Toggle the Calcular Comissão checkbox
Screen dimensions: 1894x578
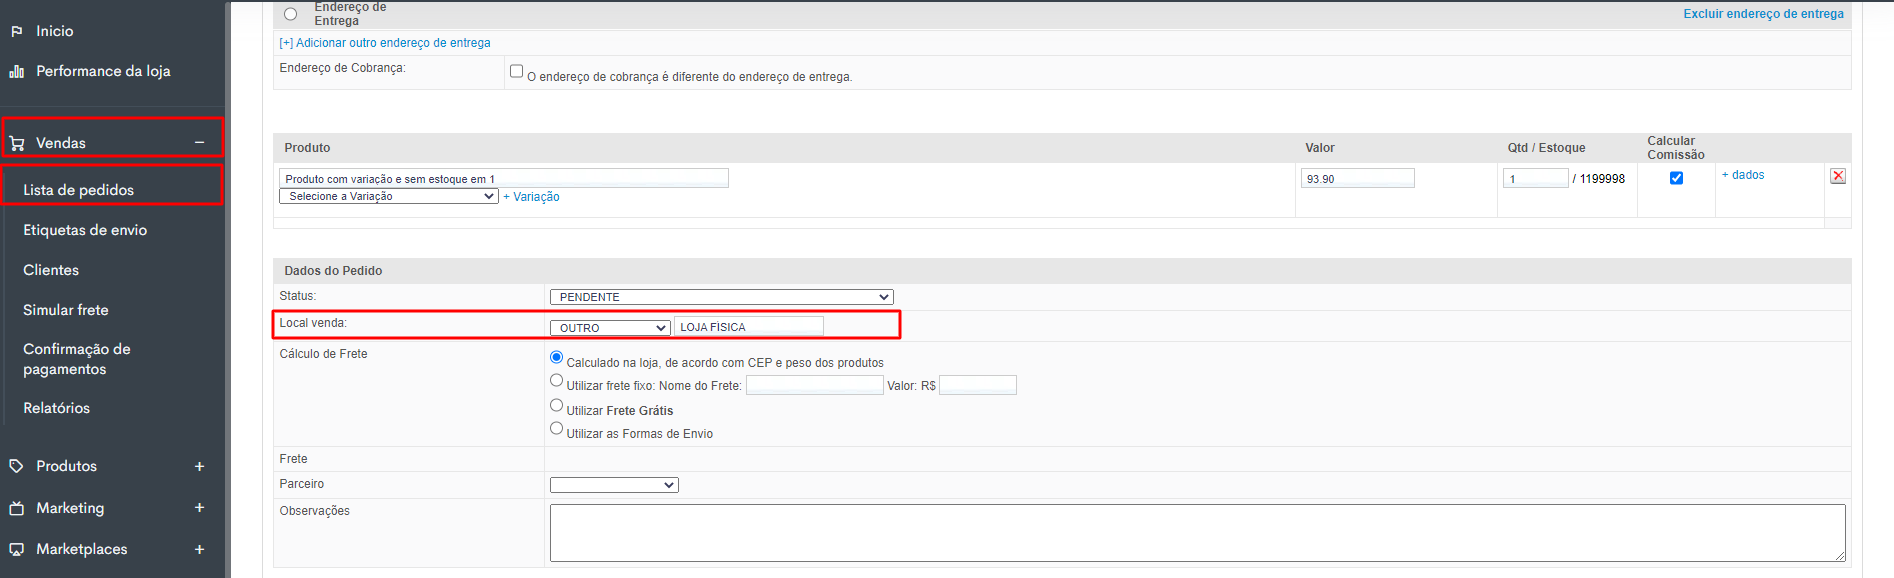[1676, 178]
